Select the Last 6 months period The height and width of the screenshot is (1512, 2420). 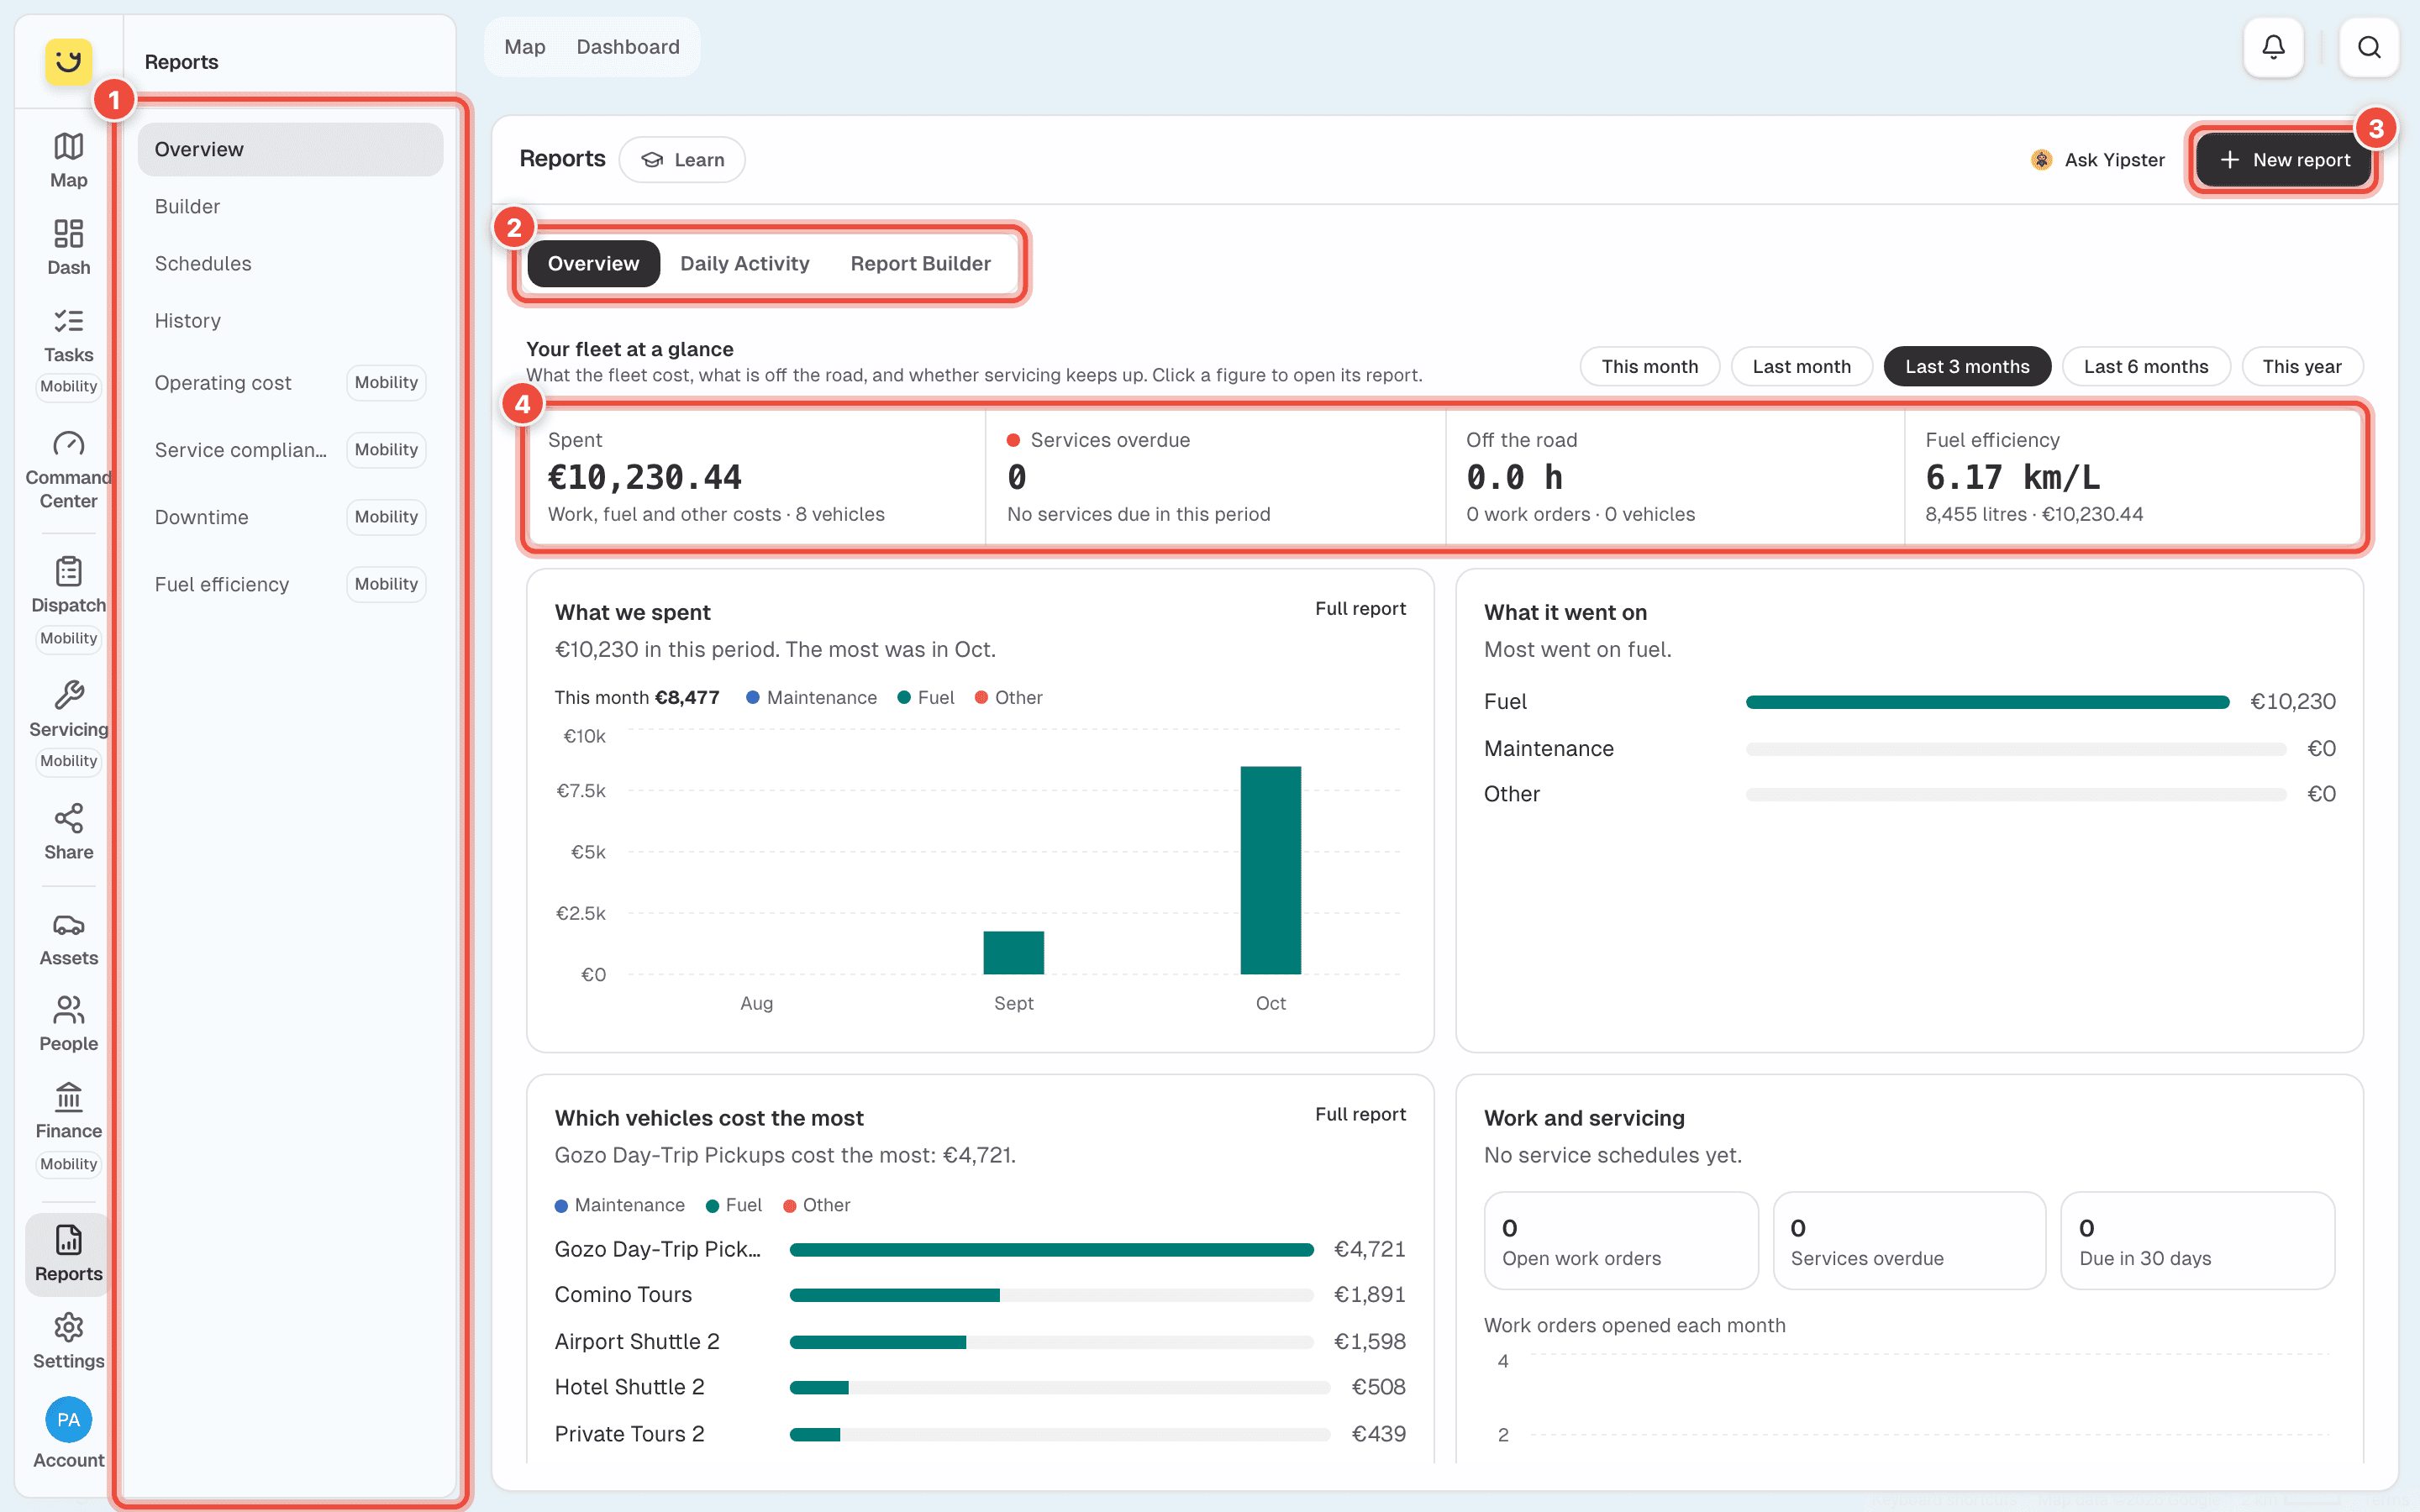coord(2146,366)
